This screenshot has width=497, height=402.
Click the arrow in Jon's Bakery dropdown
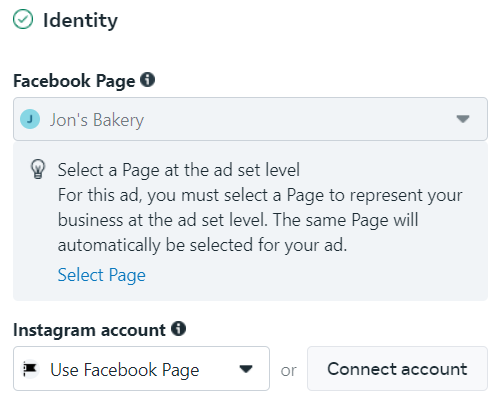[463, 119]
